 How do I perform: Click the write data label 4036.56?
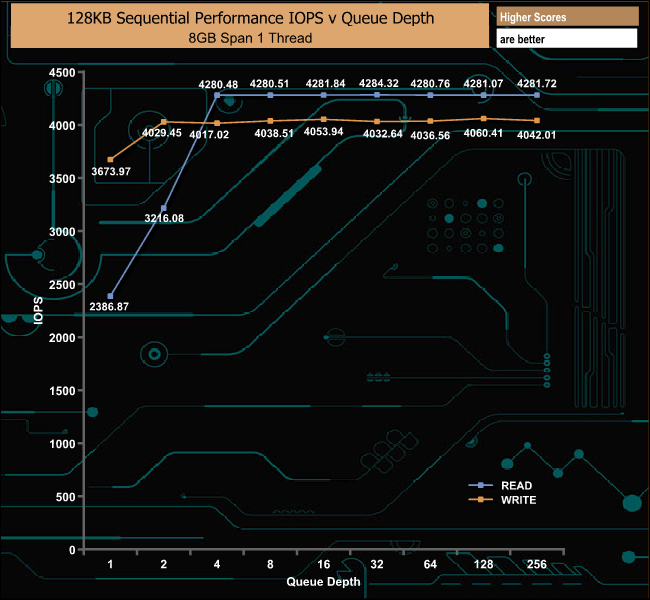[430, 136]
